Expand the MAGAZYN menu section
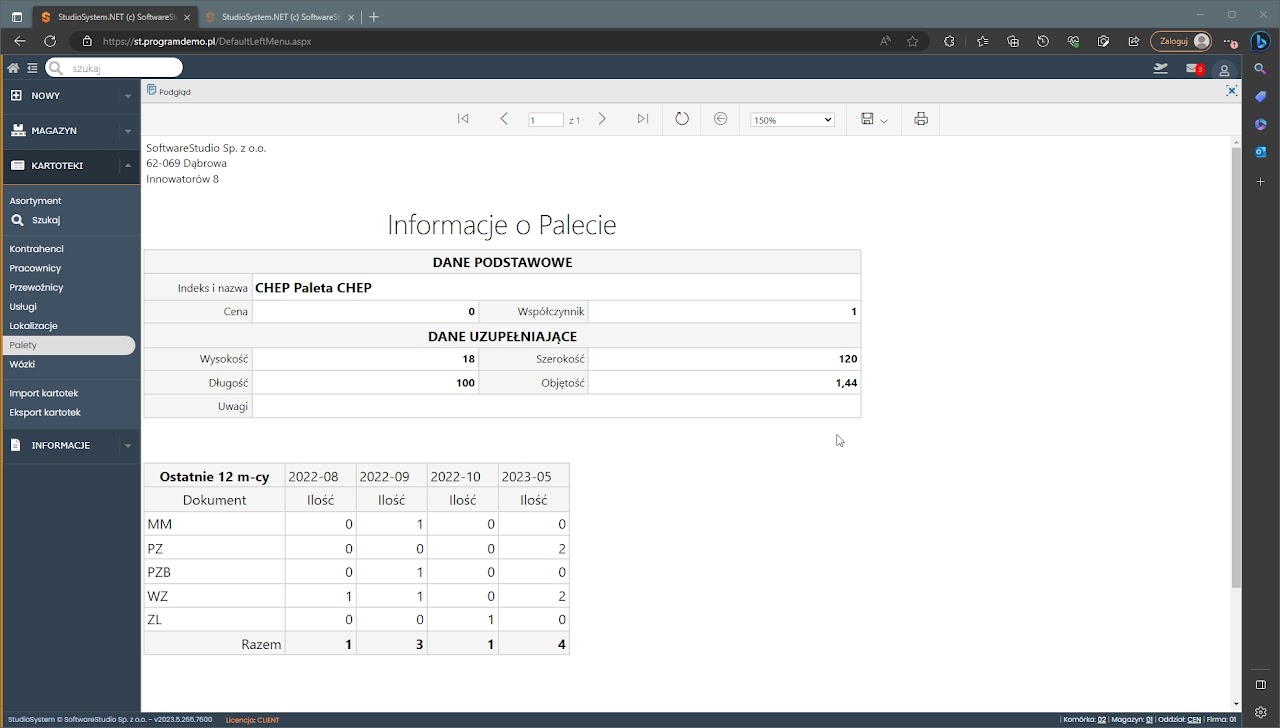 tap(70, 131)
